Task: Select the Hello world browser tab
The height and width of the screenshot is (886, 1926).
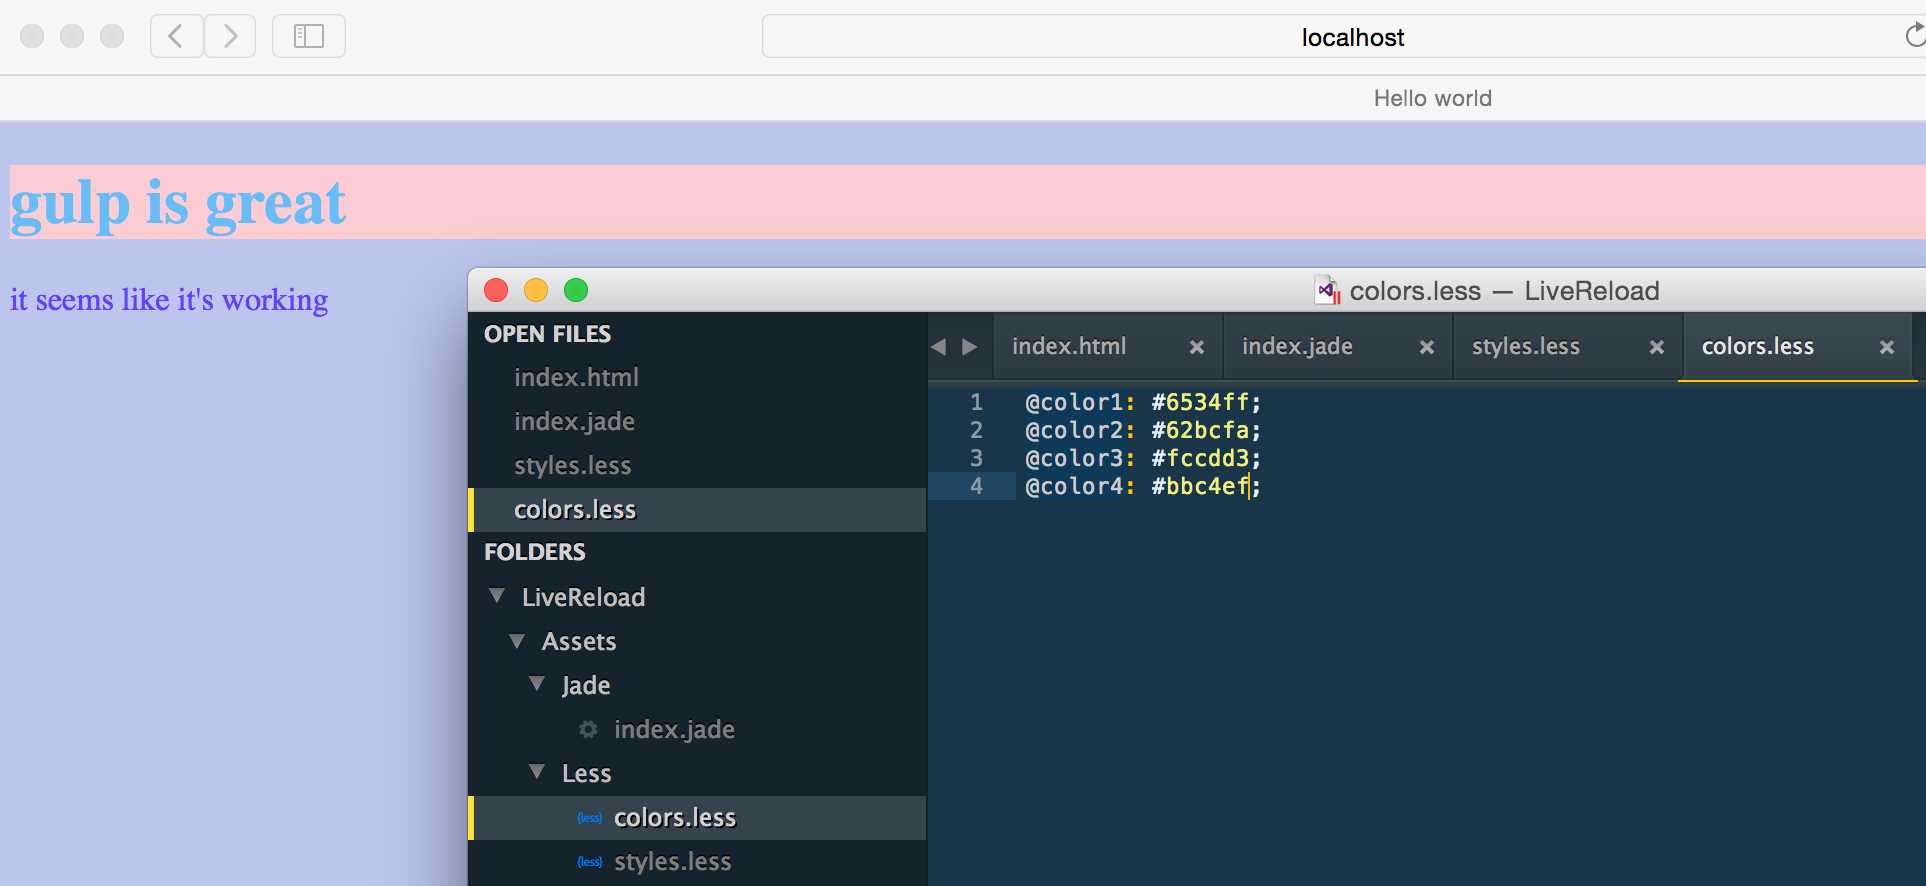Action: 1432,98
